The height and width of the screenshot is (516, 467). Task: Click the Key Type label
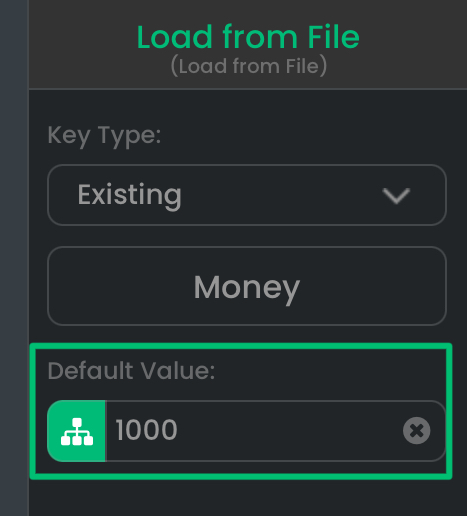104,136
